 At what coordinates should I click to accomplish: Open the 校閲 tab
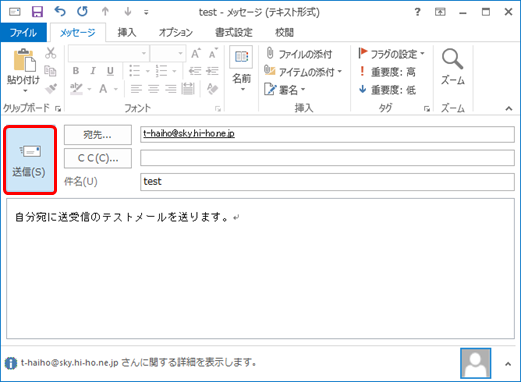point(284,33)
